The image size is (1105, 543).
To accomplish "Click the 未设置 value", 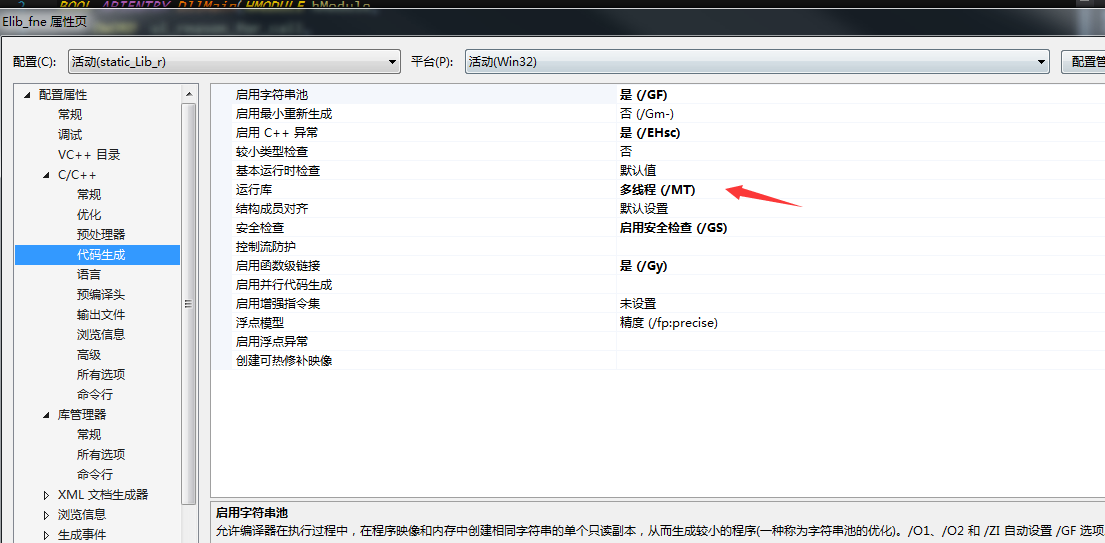I will (638, 304).
